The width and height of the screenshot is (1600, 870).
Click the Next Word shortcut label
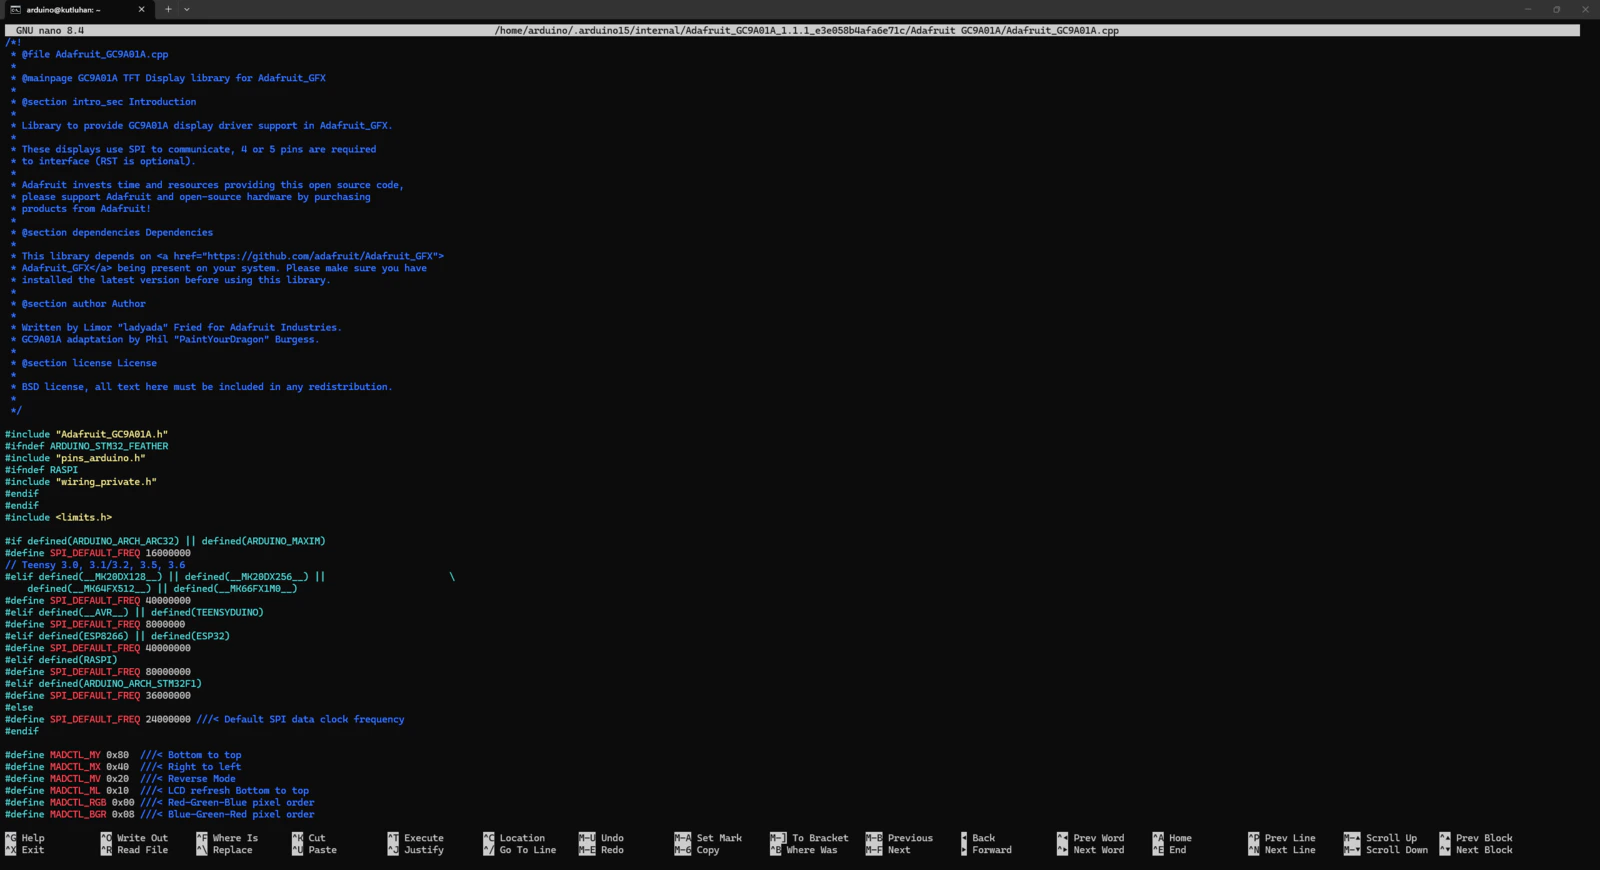[x=1099, y=850]
